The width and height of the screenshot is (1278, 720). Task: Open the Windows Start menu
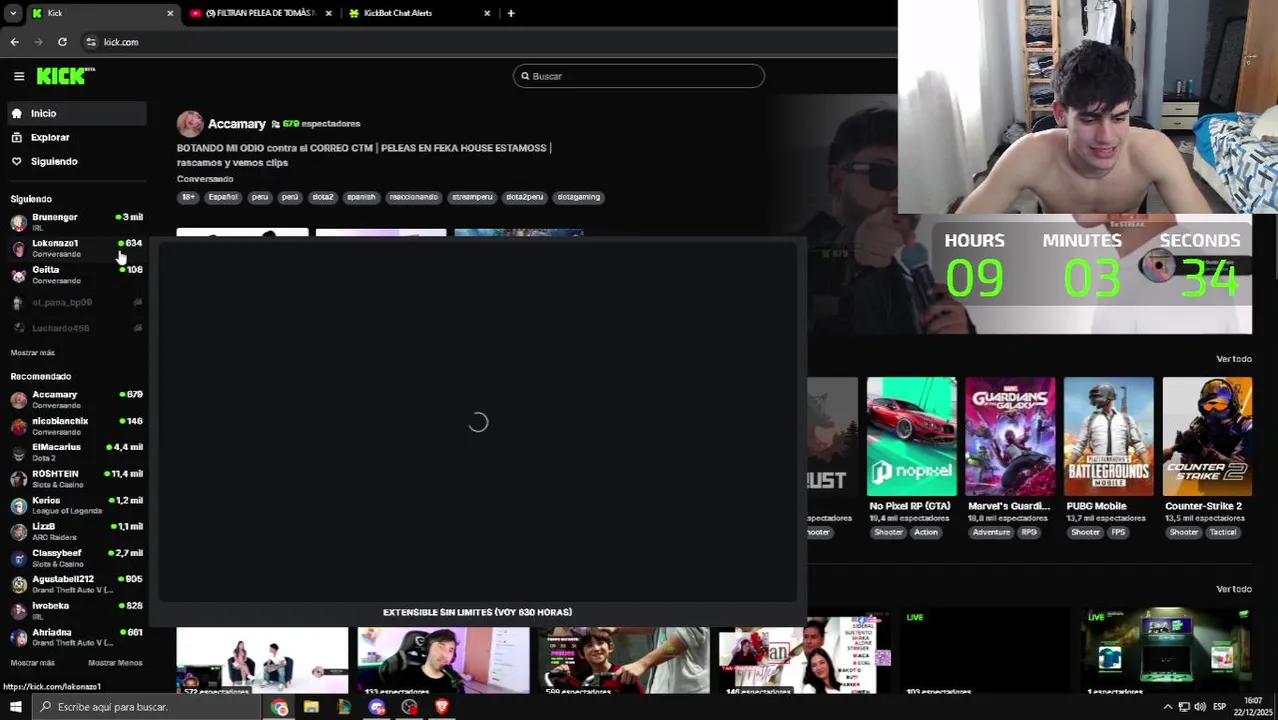15,707
